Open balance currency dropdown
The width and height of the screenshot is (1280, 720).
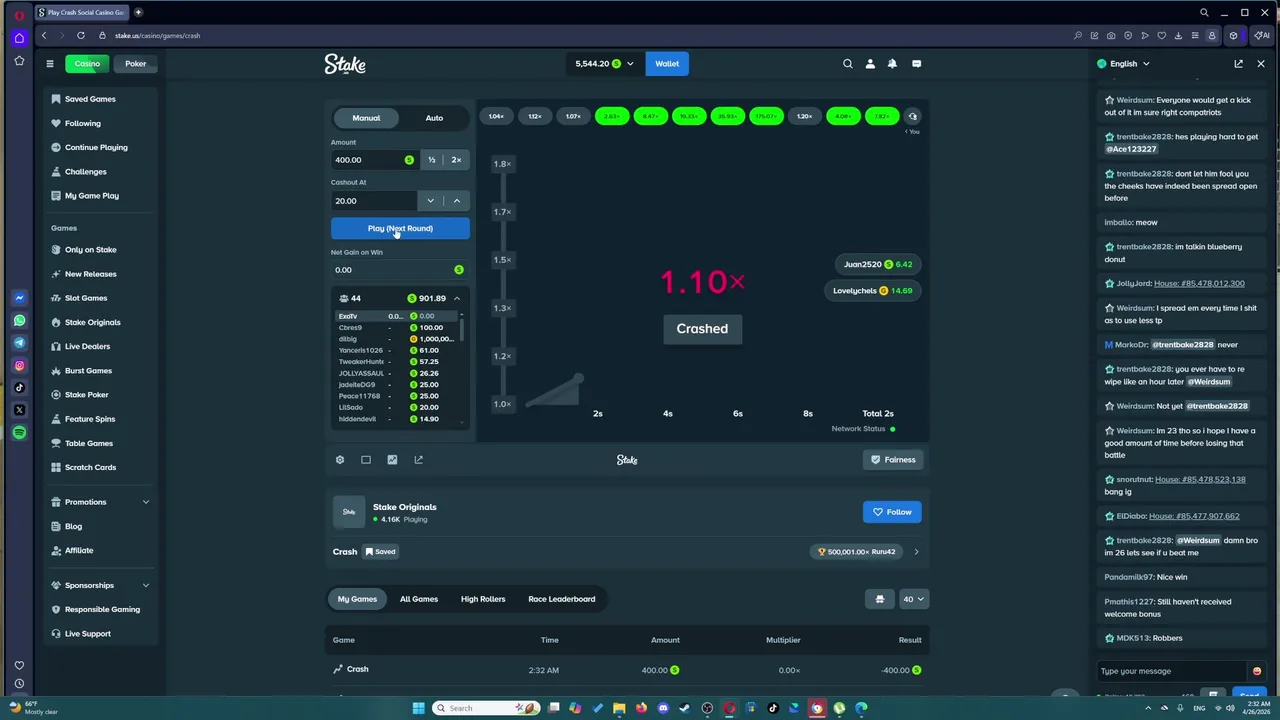604,64
